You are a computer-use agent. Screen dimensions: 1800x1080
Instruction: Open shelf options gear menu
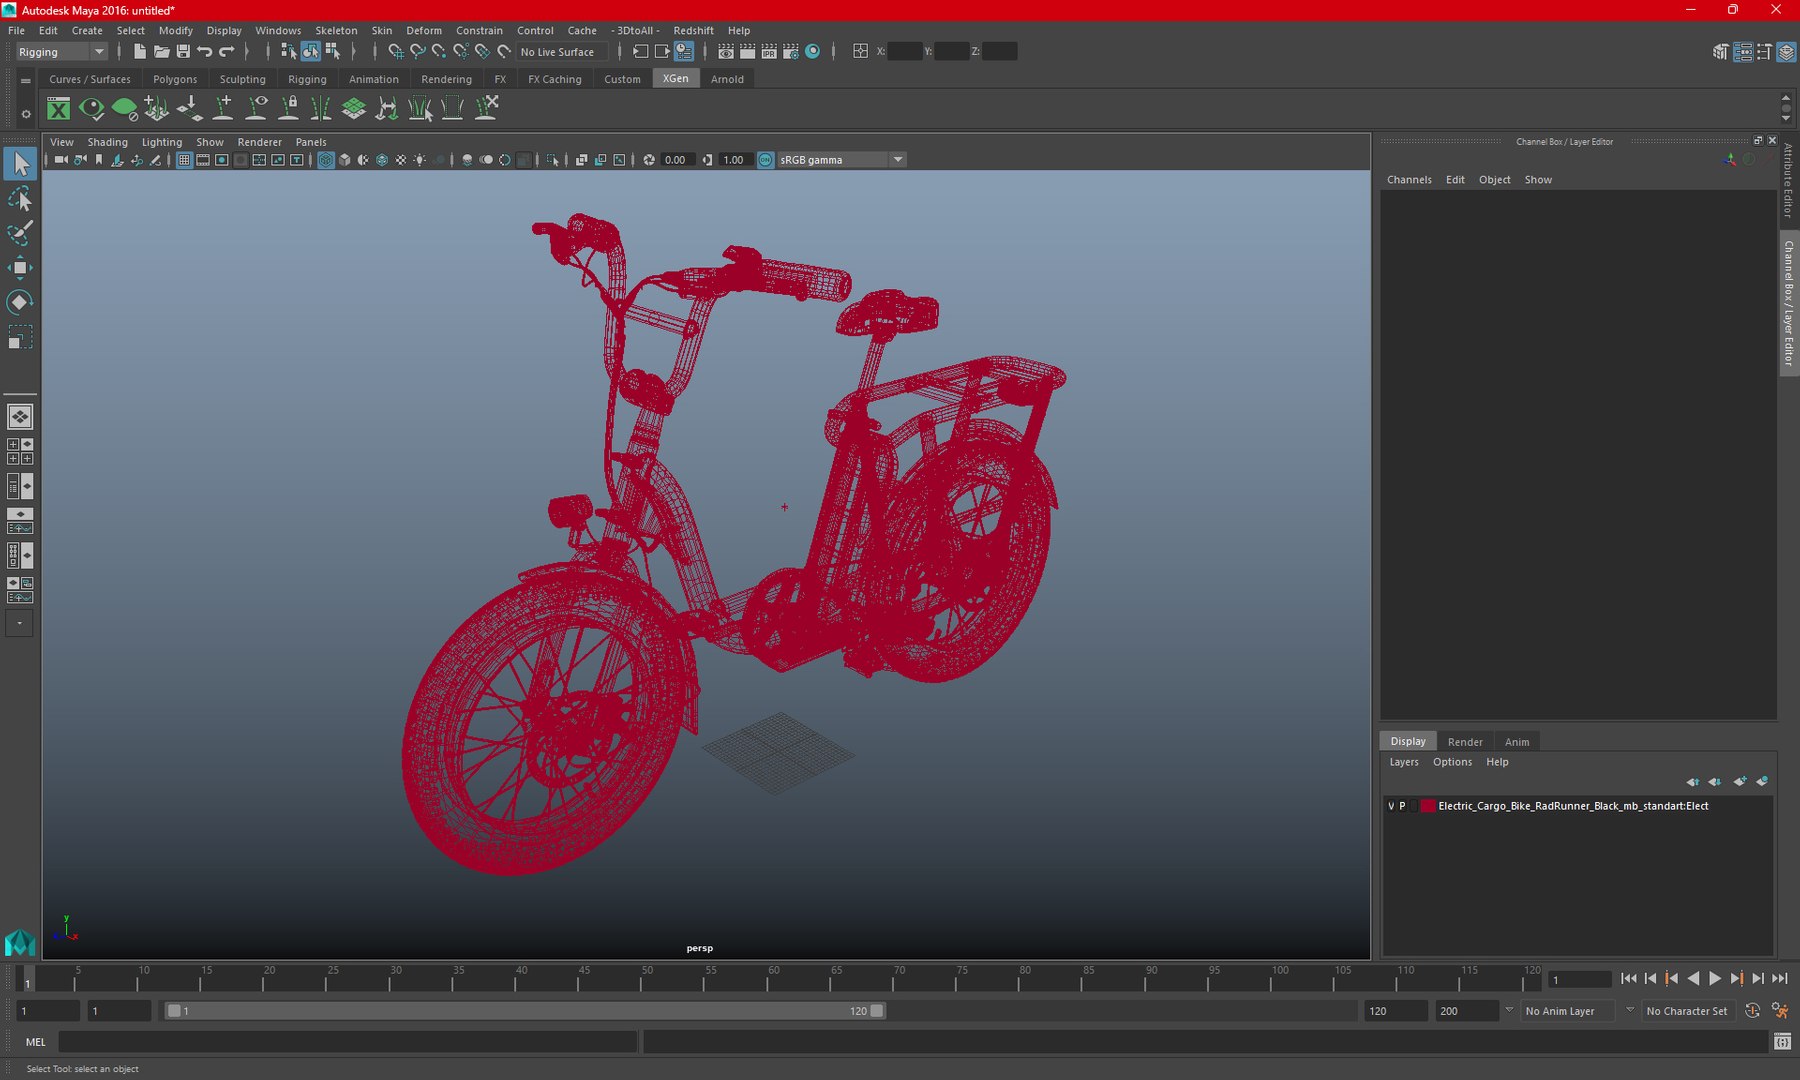point(26,114)
